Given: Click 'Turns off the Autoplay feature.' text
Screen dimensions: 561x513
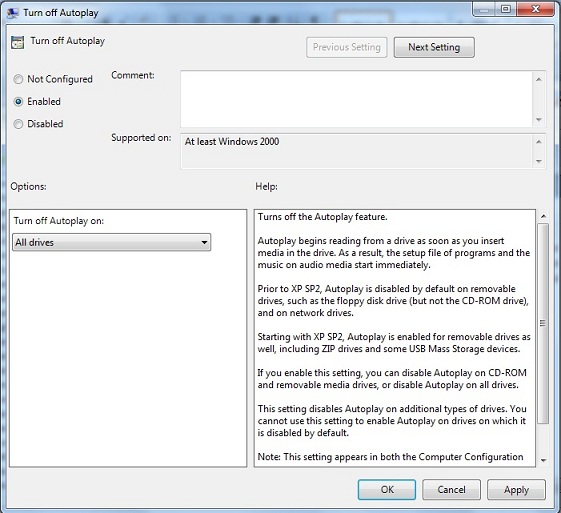Looking at the screenshot, I should [322, 217].
